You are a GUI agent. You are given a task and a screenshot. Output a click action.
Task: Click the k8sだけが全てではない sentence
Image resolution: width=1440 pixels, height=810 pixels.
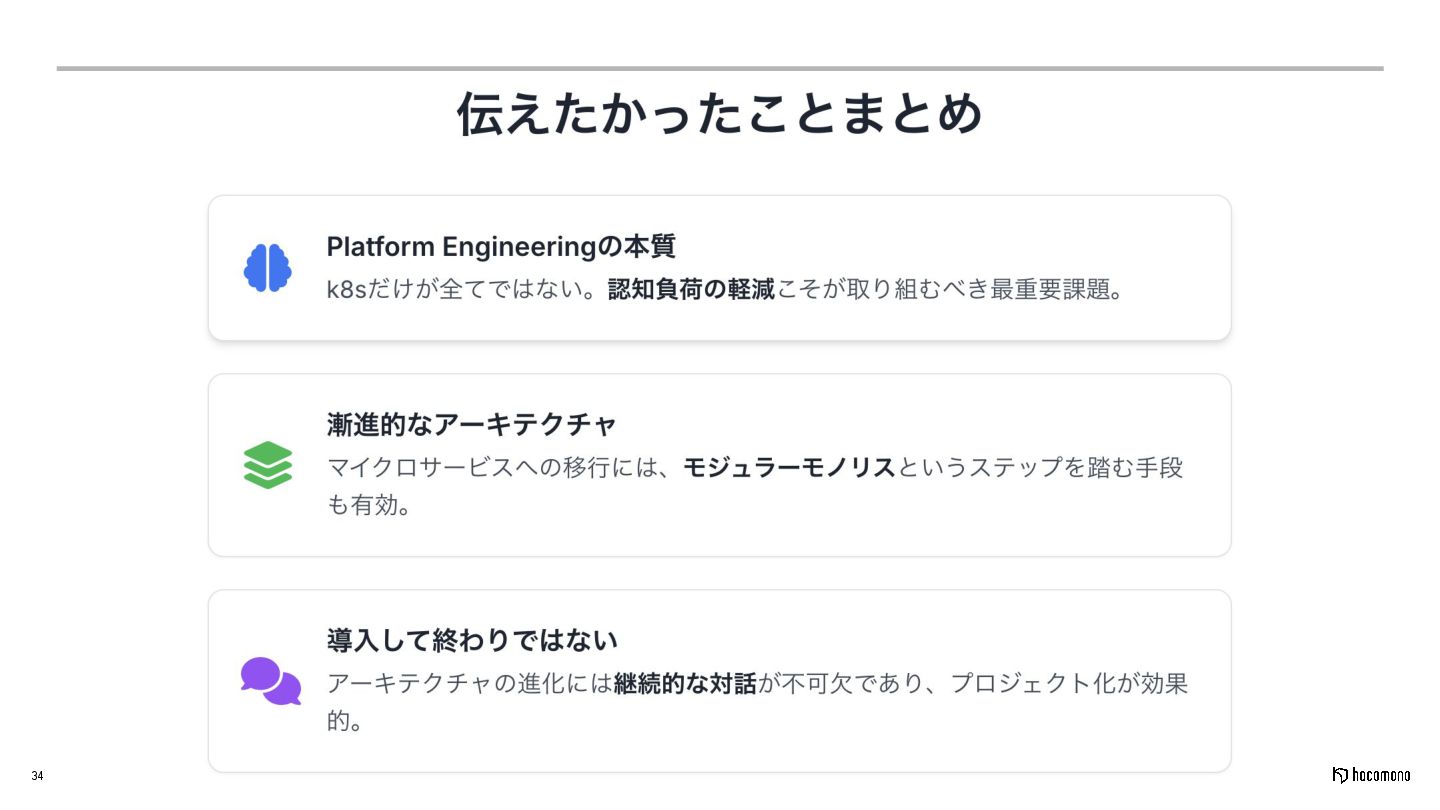tap(465, 290)
